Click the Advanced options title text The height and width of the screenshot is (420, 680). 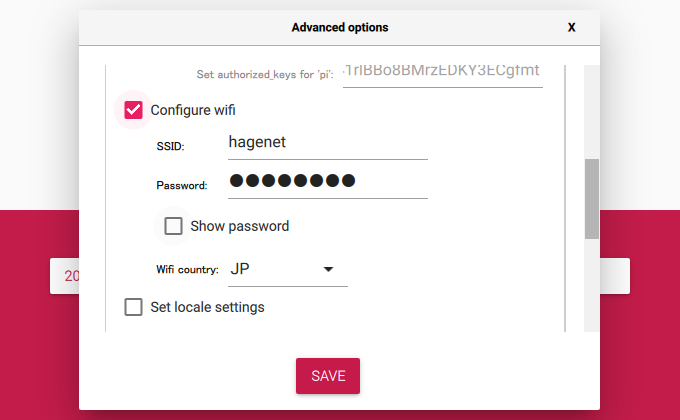(x=340, y=27)
